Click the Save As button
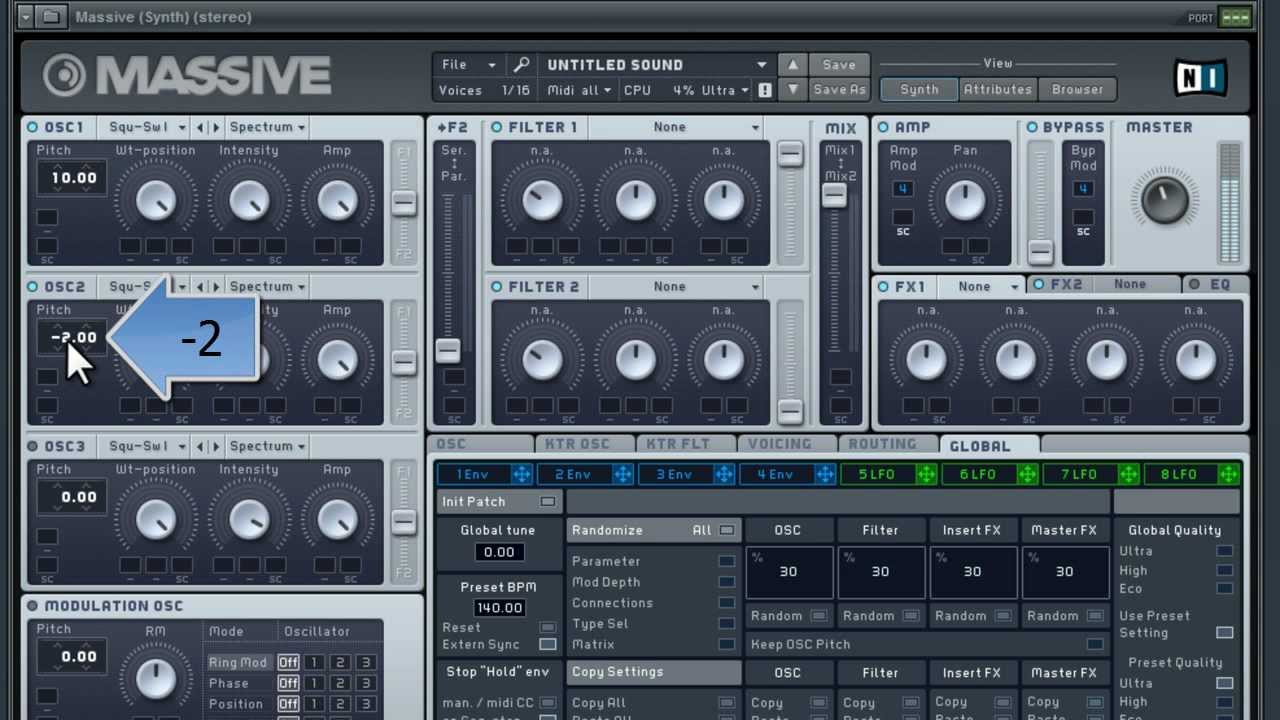Screen dimensions: 1280x720 (x=838, y=89)
